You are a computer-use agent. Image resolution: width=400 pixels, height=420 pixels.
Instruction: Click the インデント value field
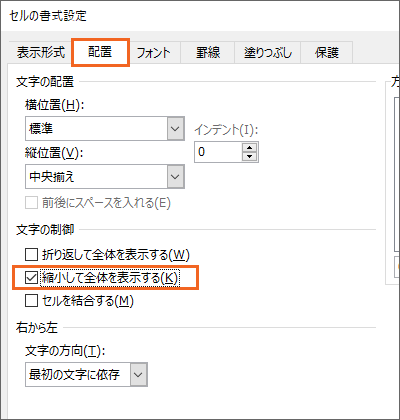pos(219,152)
